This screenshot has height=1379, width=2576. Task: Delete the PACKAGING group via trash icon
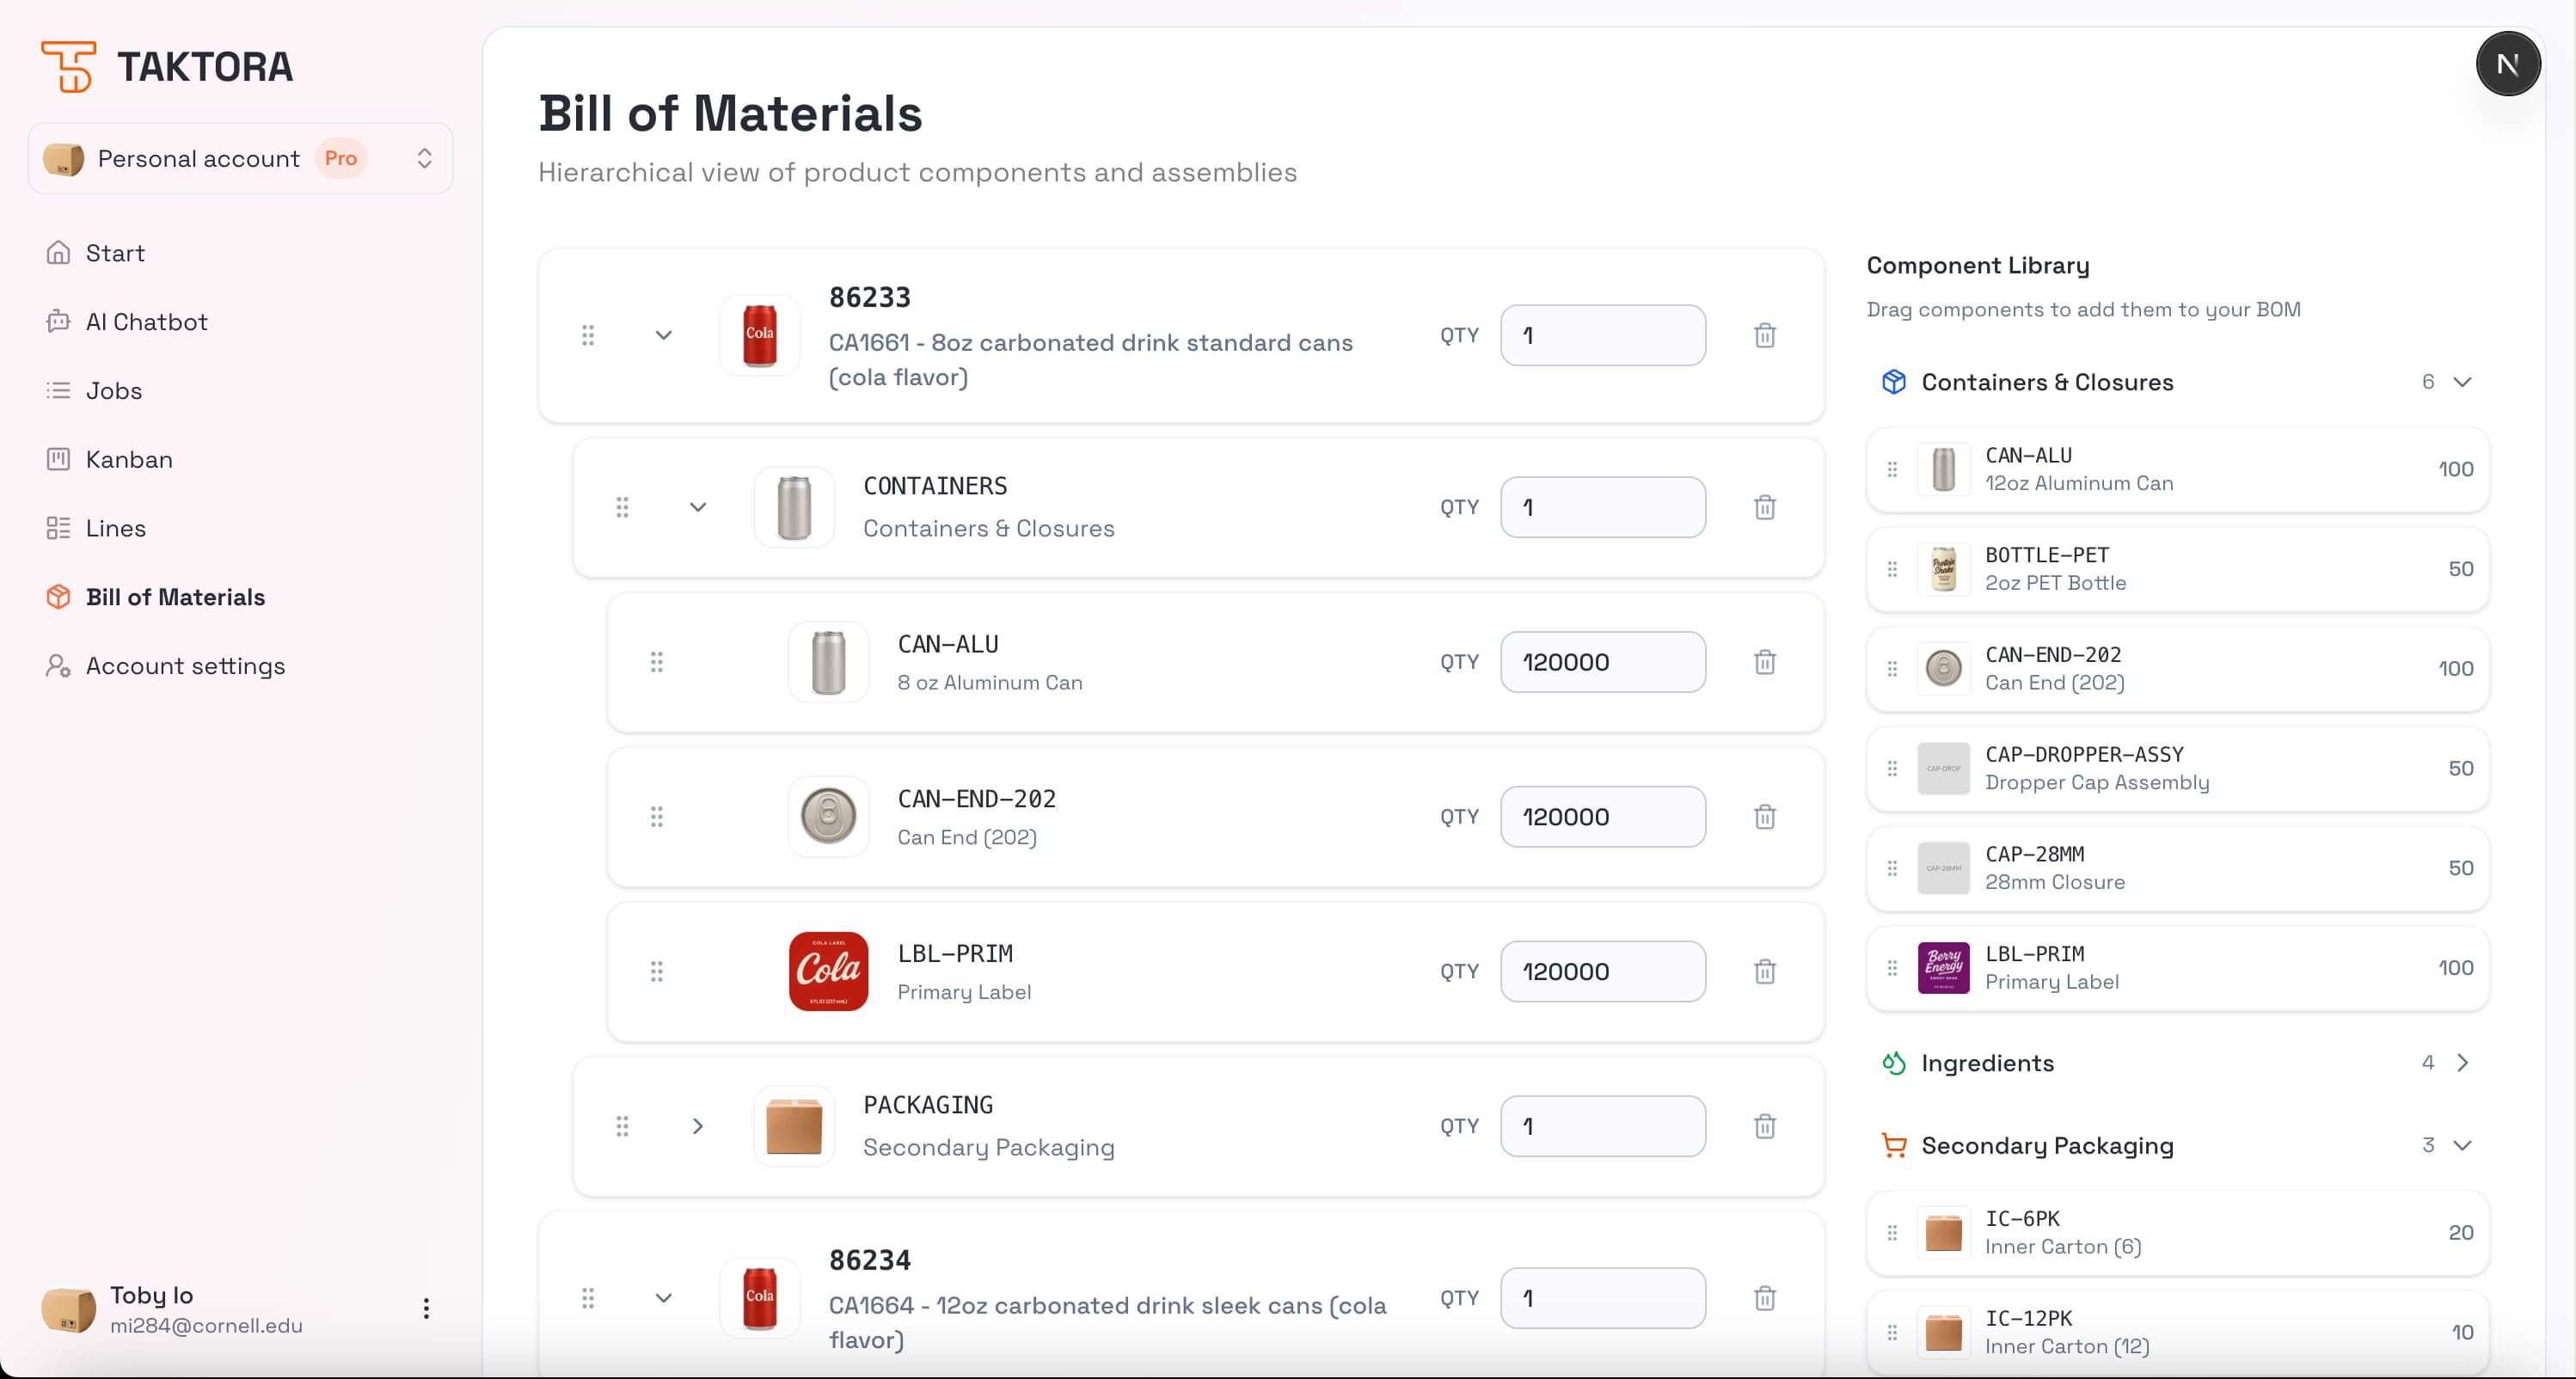point(1765,1126)
